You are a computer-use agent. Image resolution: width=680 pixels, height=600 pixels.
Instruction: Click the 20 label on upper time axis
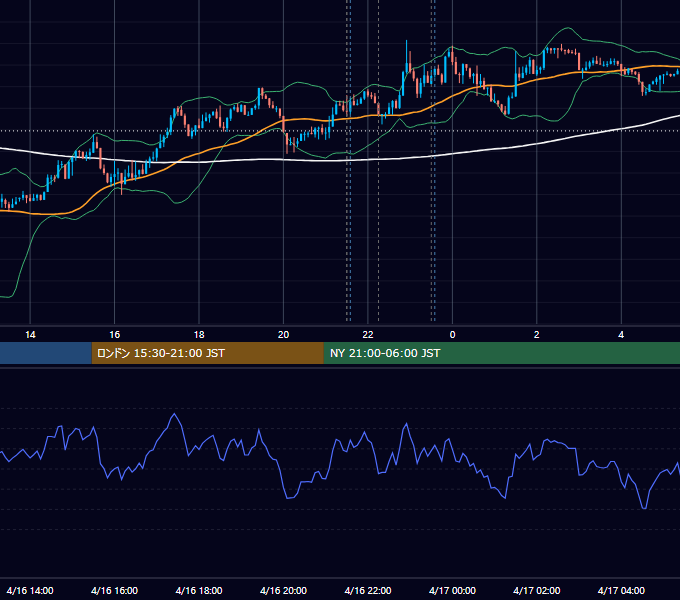[283, 335]
